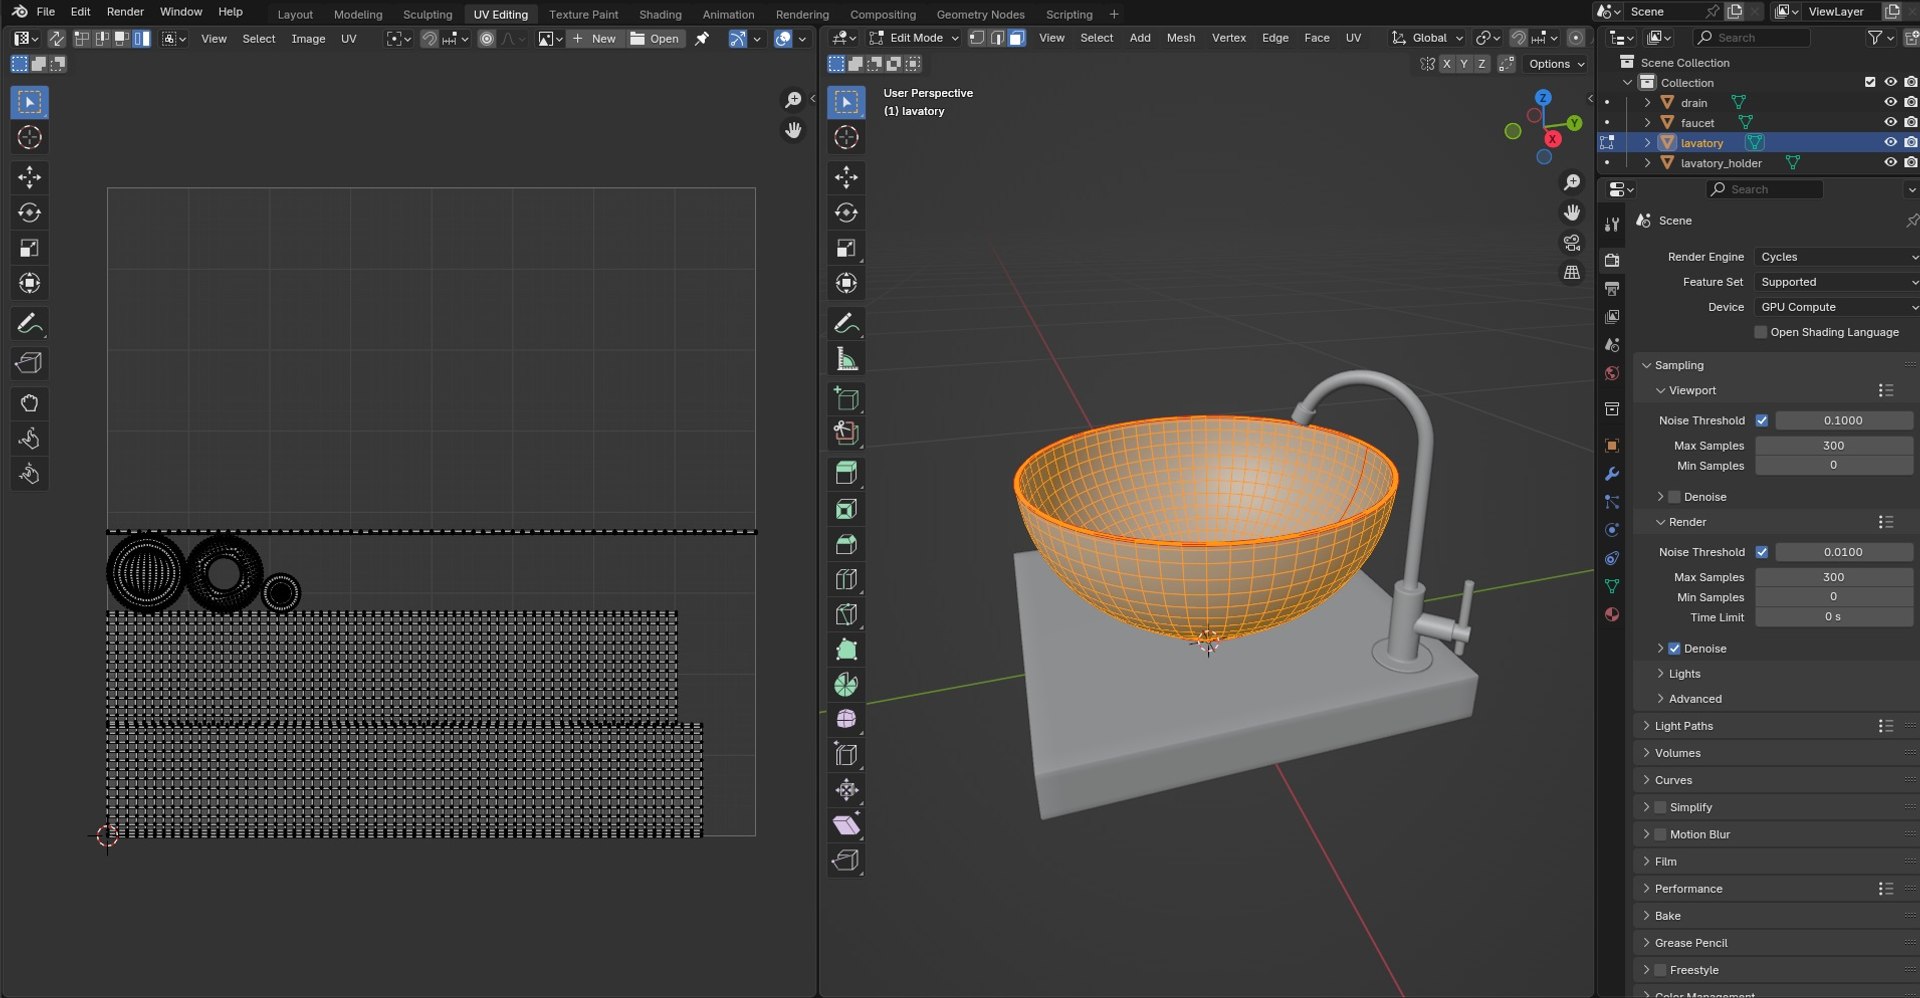Disable the Render Denoise checkbox
1920x998 pixels.
tap(1674, 649)
